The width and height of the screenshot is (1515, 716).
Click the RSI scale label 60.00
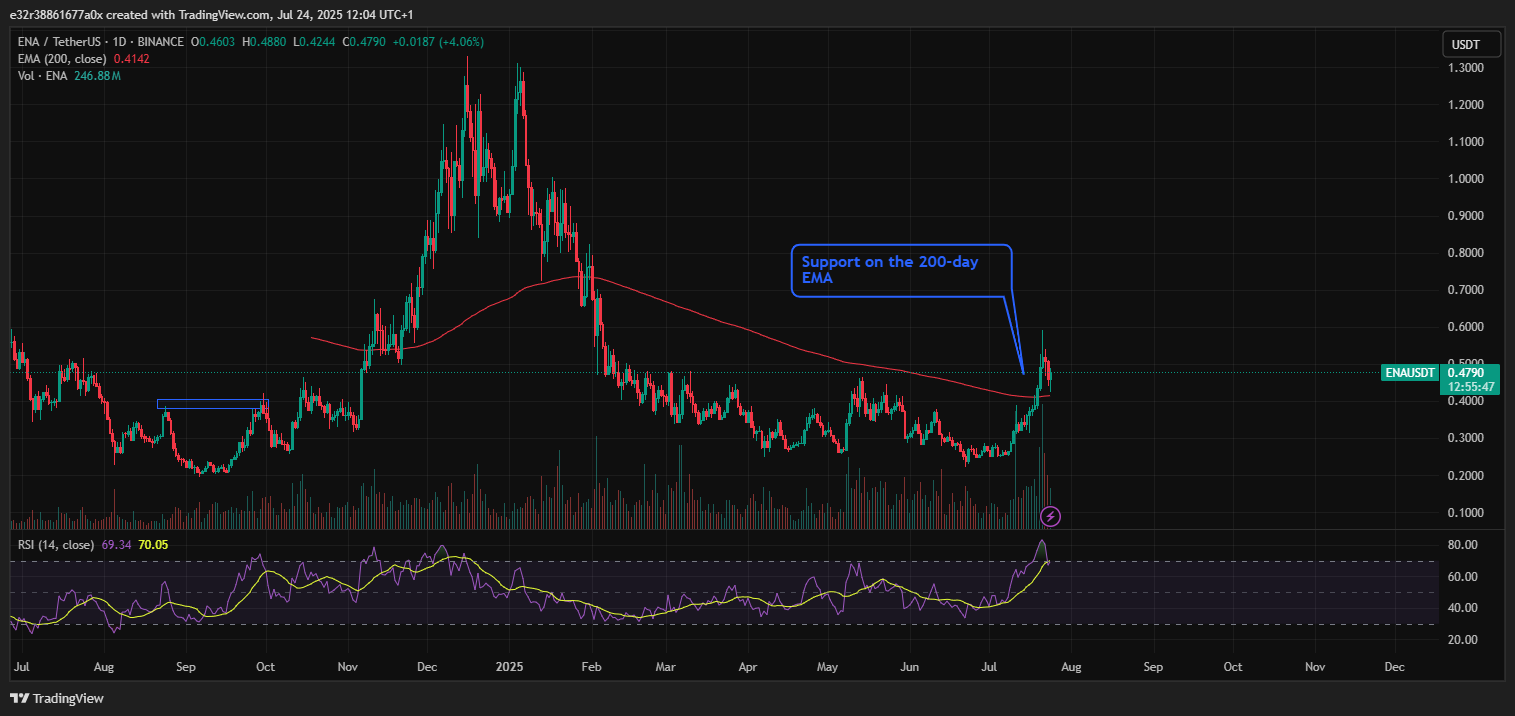pyautogui.click(x=1463, y=577)
